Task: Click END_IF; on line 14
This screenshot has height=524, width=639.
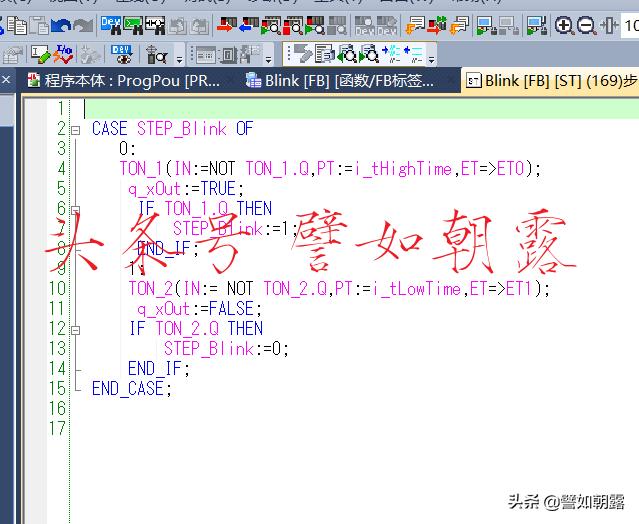Action: [x=159, y=369]
